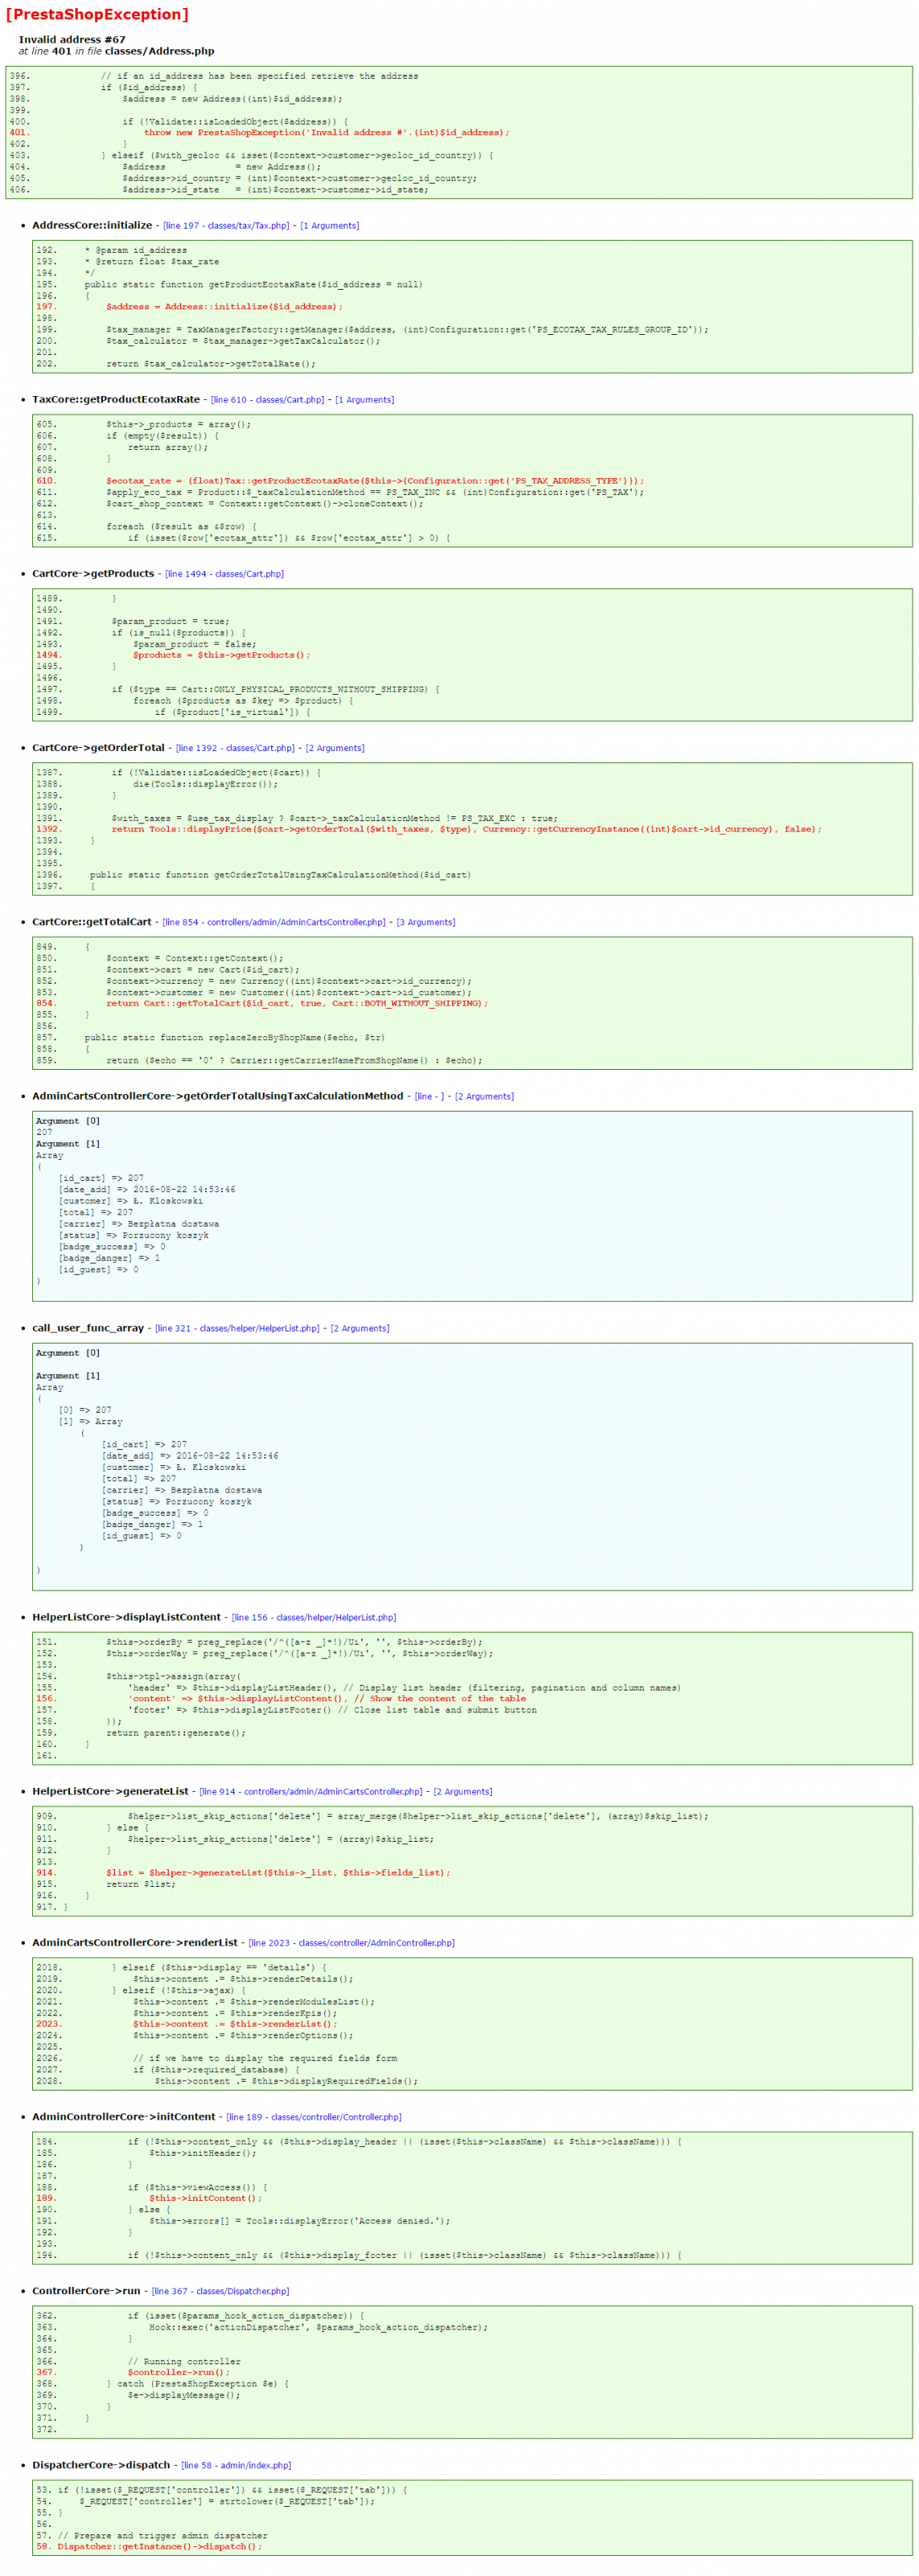The height and width of the screenshot is (2576, 919).
Task: Open the line 321 classes/helper/HelperList.php link
Action: point(238,1328)
